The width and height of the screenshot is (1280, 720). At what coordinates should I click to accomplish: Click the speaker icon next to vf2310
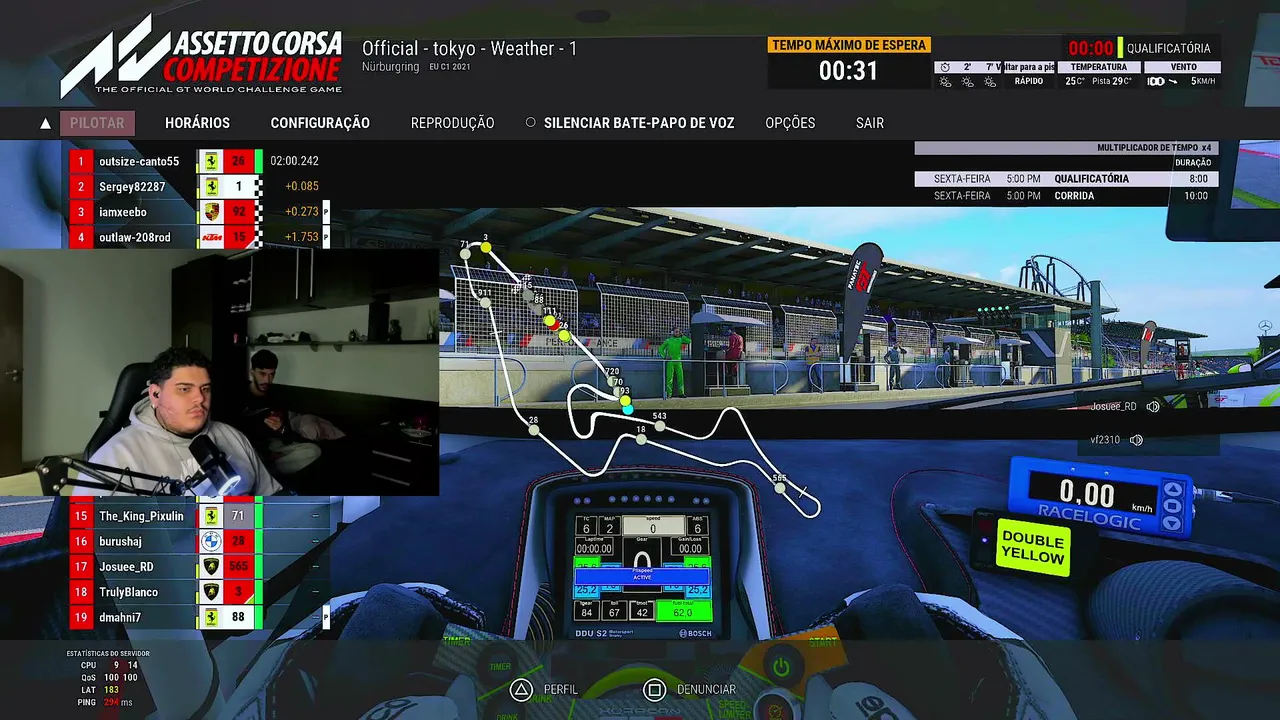1136,440
